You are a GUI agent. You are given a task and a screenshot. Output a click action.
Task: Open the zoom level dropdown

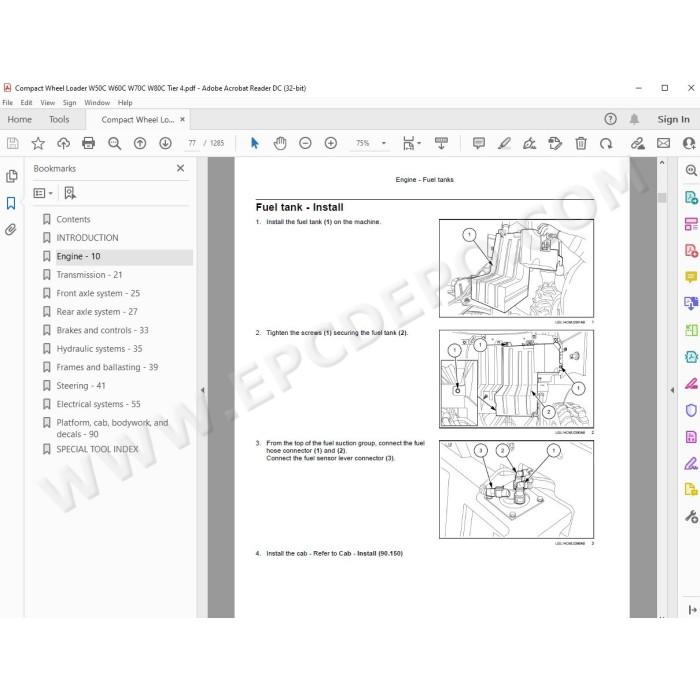(383, 143)
